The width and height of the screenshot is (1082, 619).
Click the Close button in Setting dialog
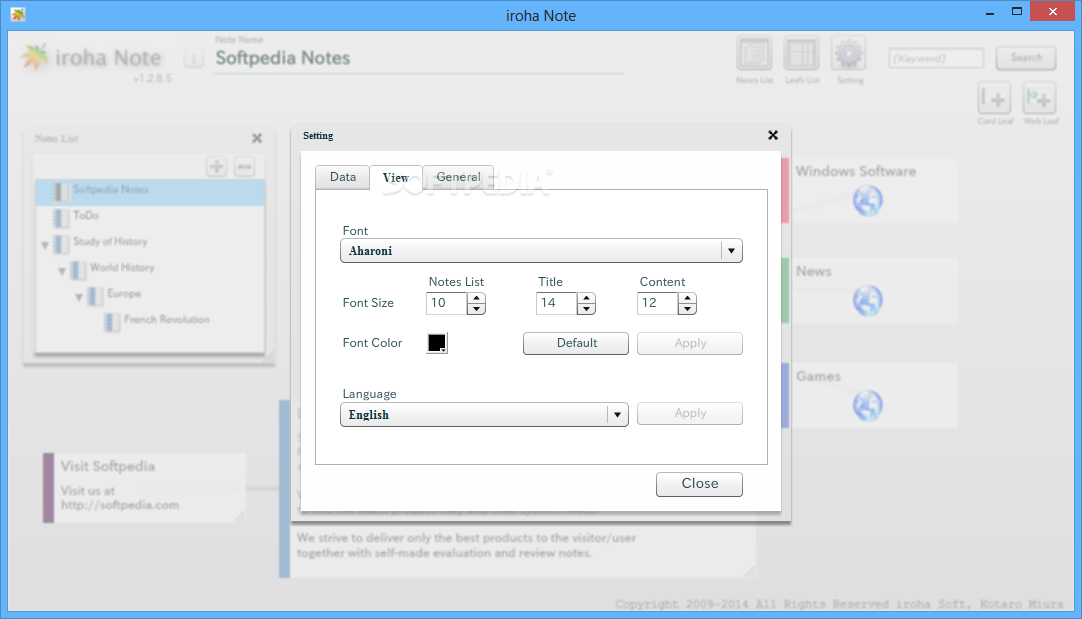(699, 484)
